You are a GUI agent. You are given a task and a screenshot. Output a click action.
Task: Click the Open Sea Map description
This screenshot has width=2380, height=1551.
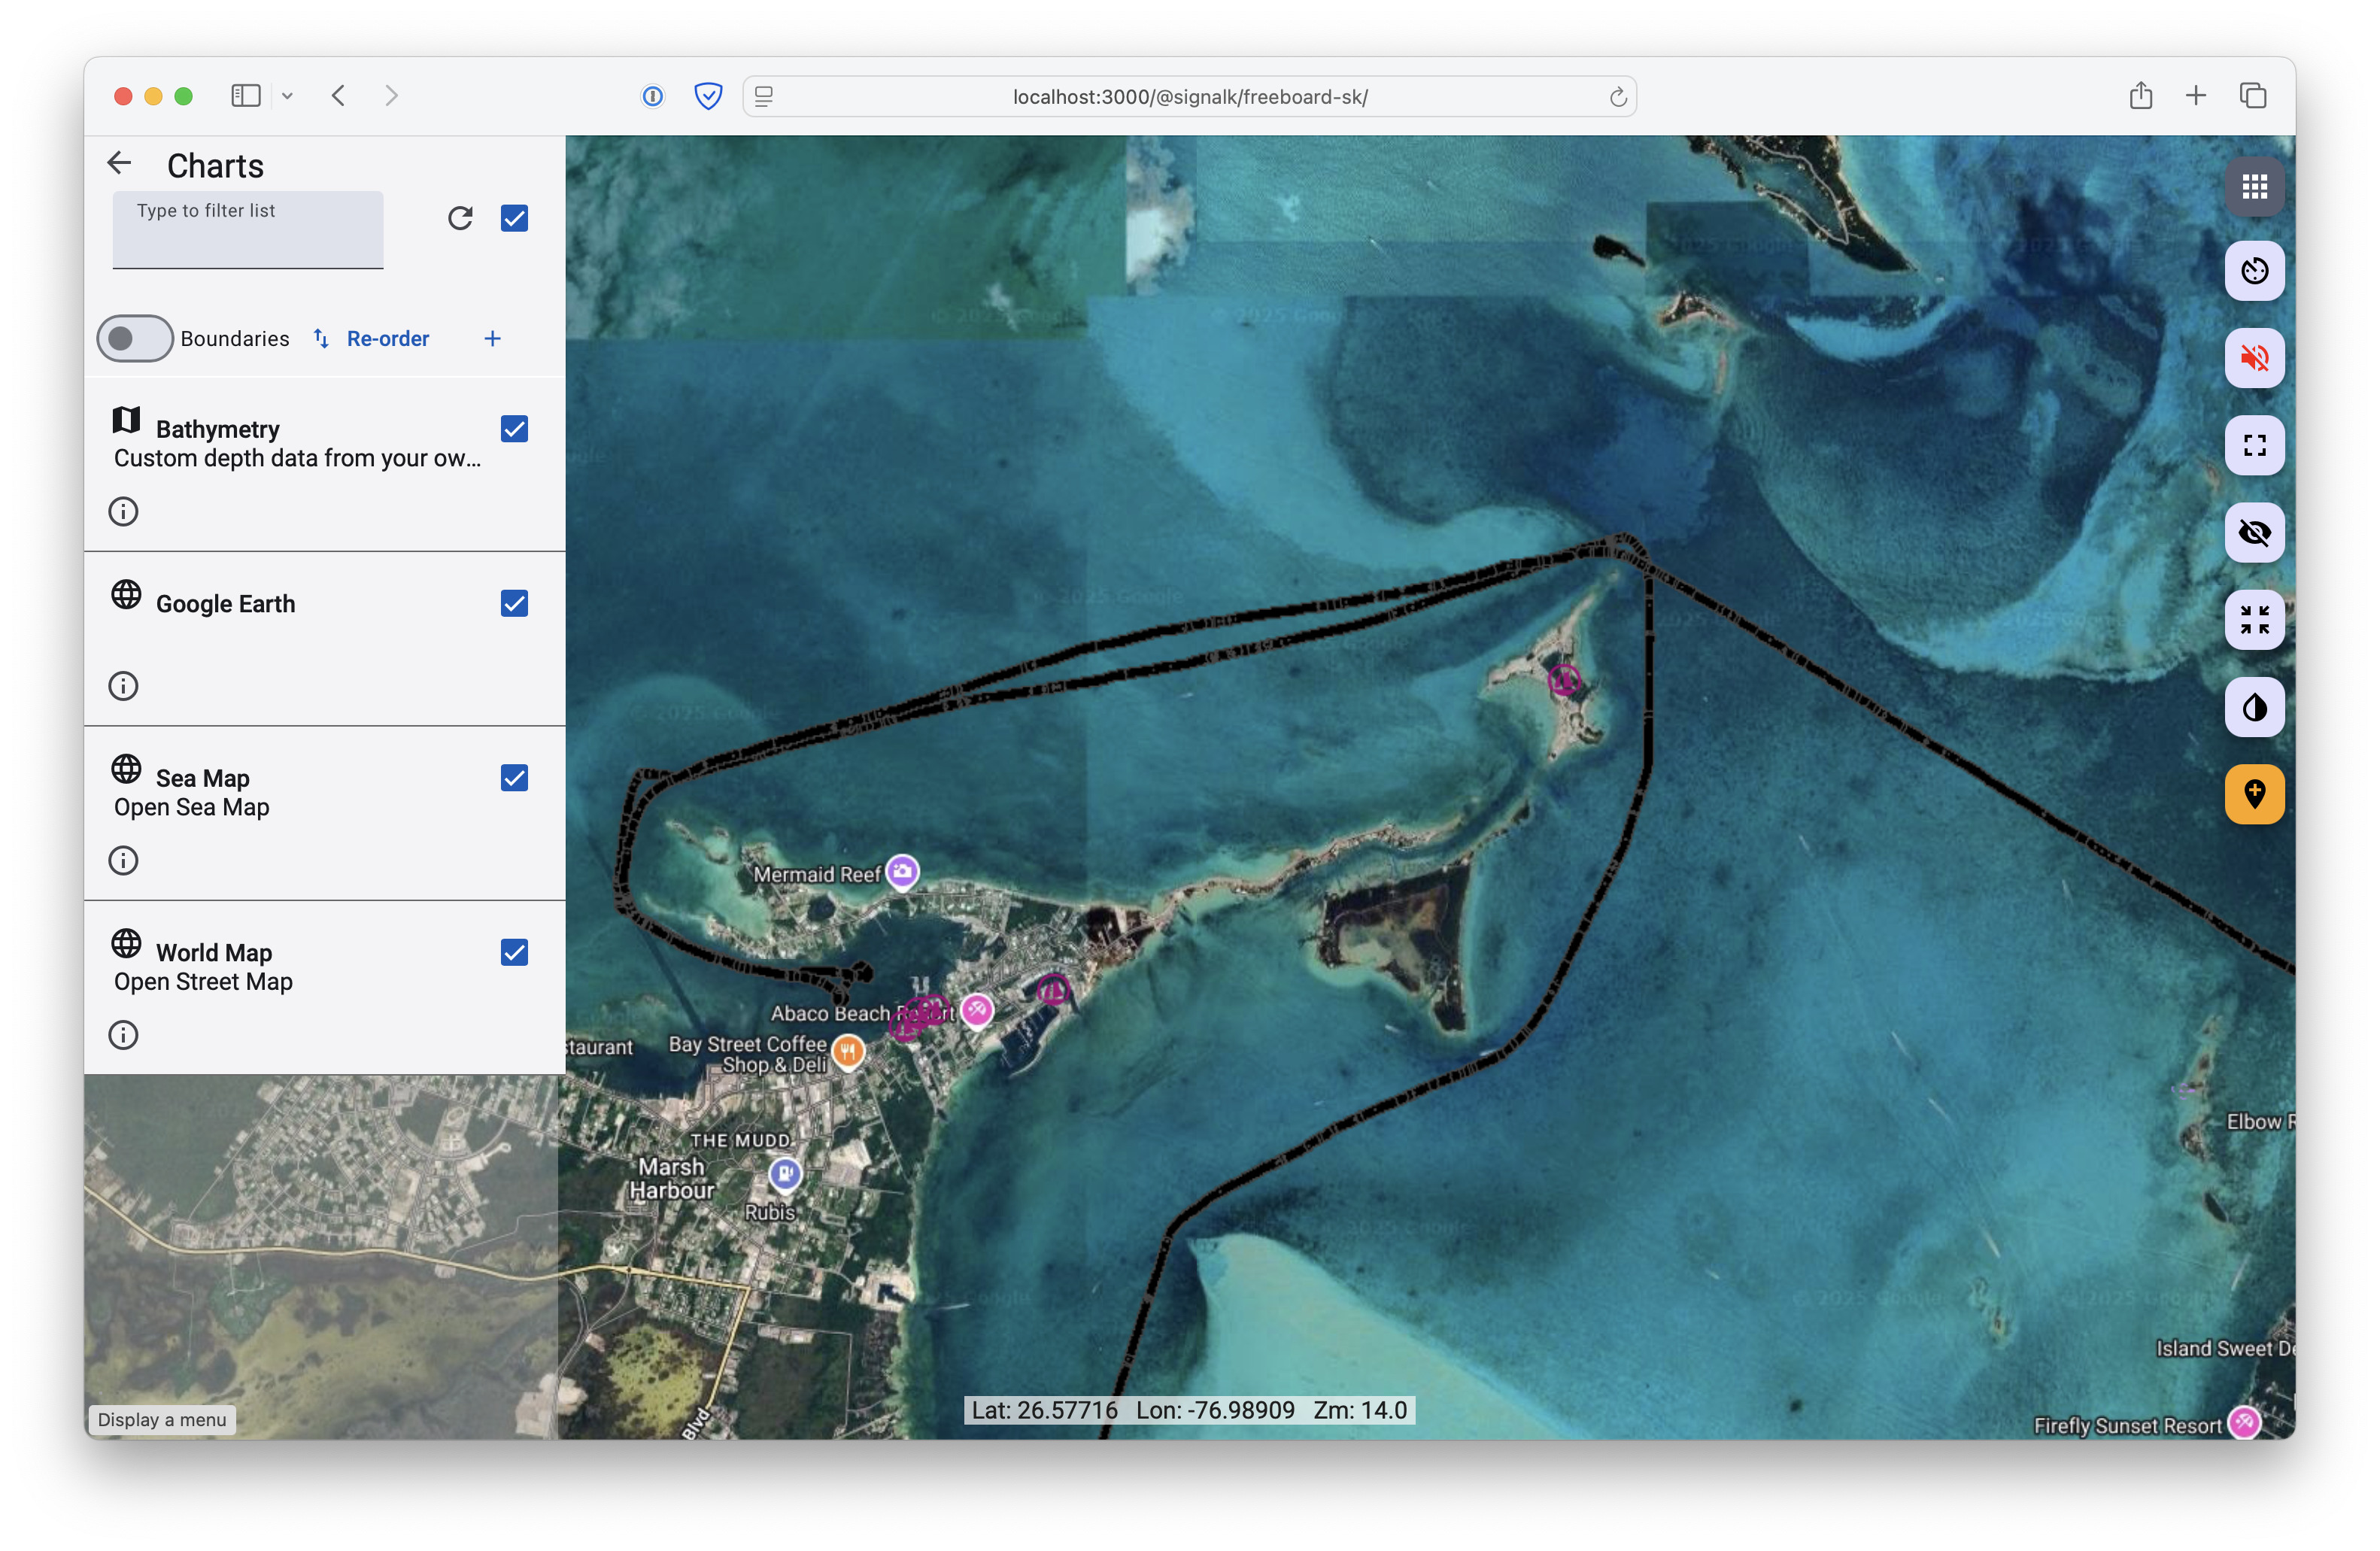pos(192,808)
